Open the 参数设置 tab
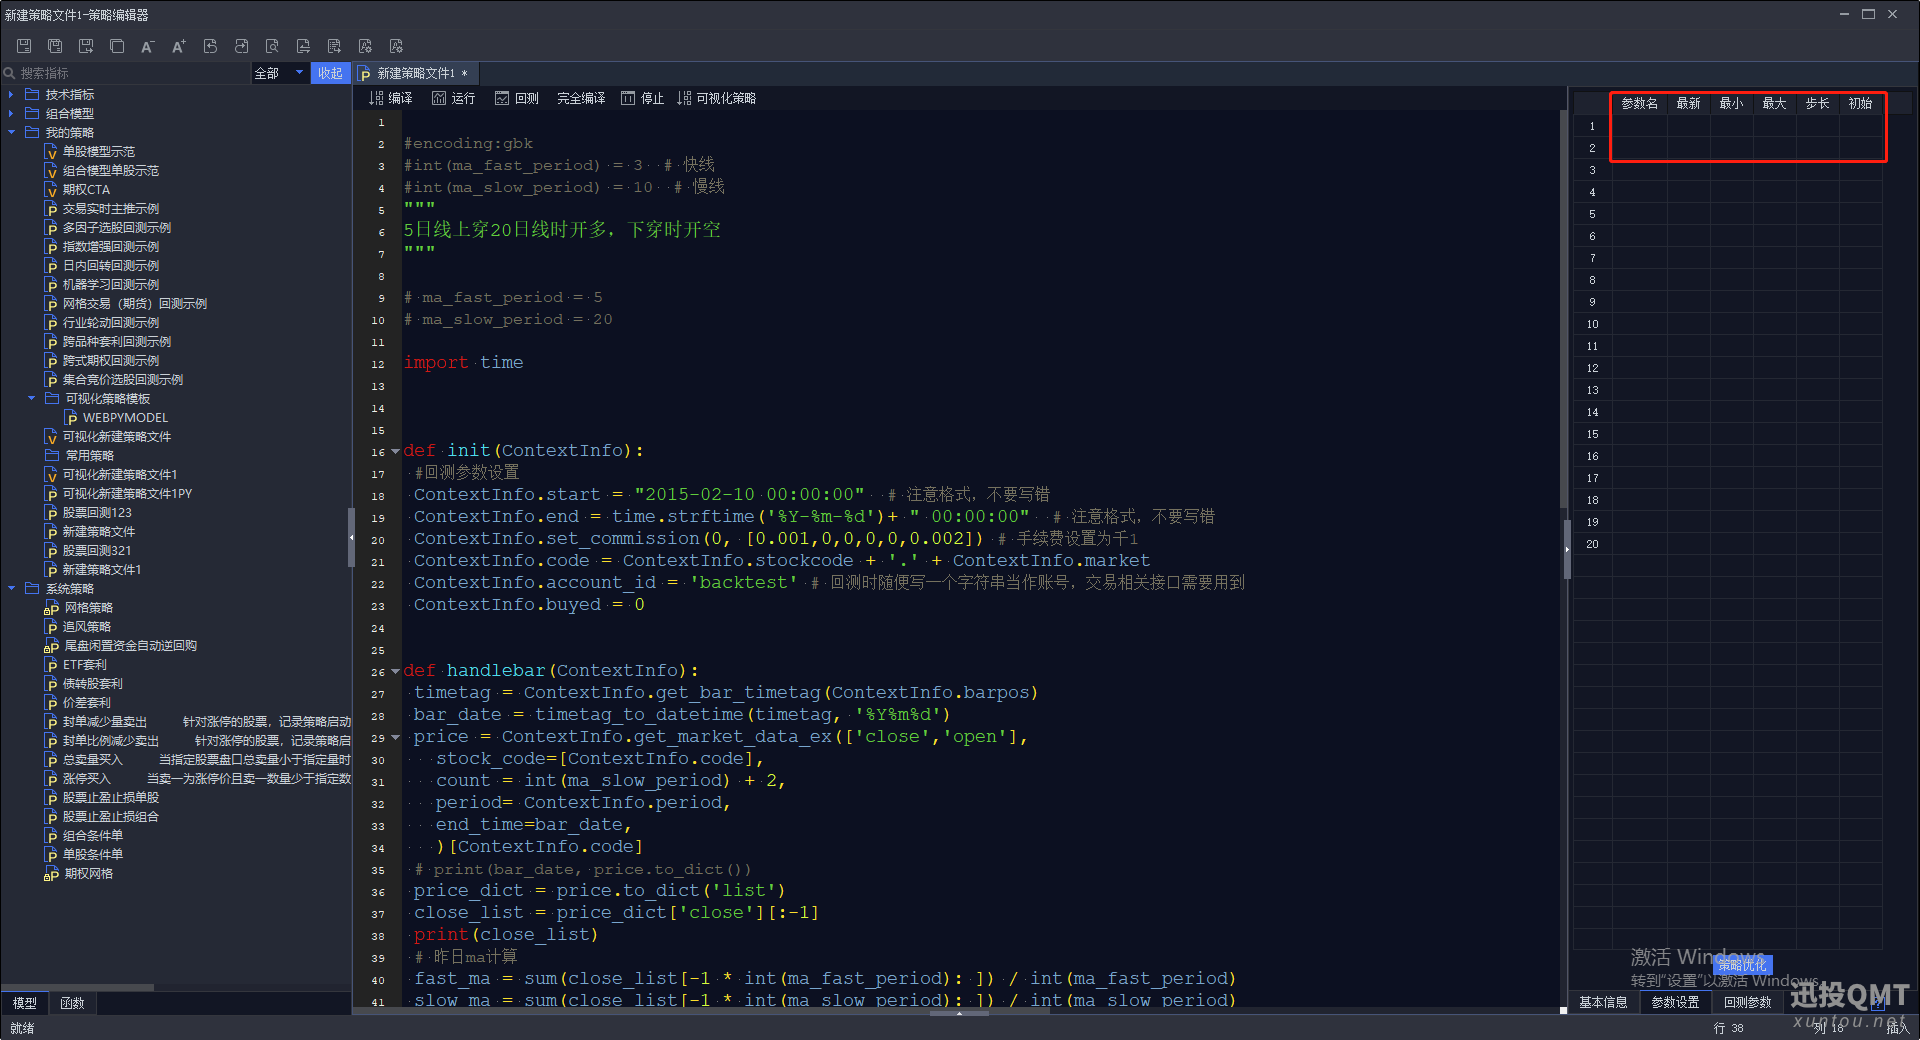Image resolution: width=1920 pixels, height=1040 pixels. [x=1675, y=1001]
